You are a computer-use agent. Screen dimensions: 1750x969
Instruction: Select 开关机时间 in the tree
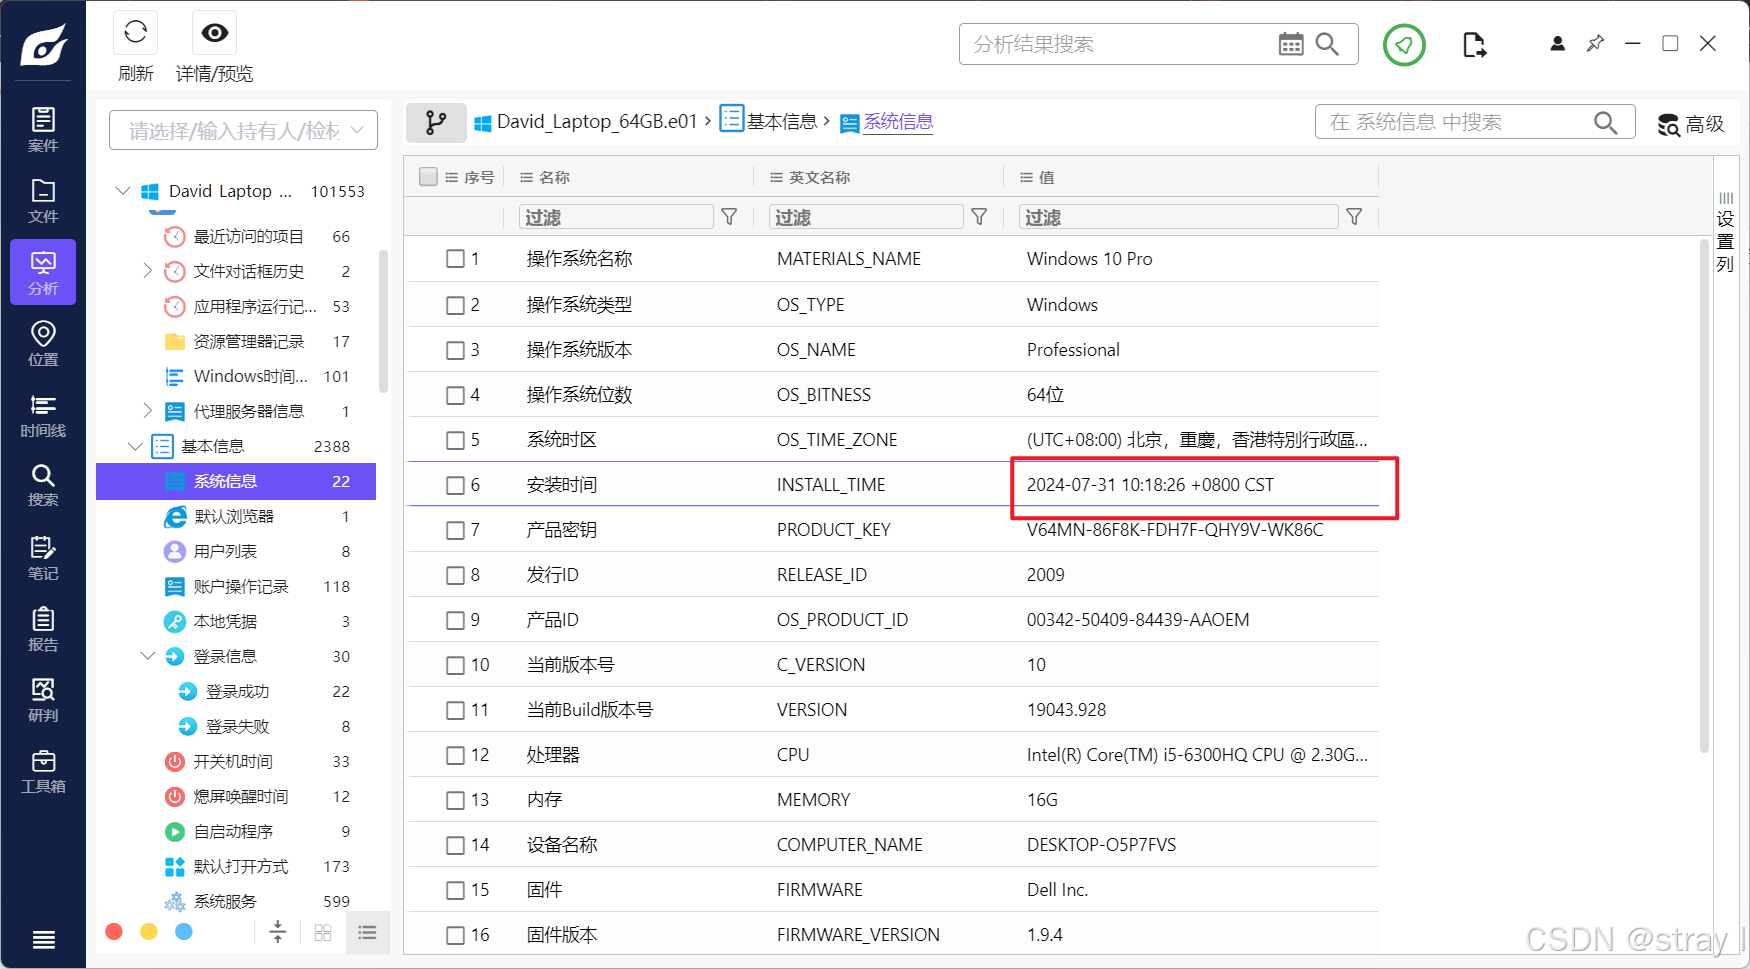[x=233, y=761]
